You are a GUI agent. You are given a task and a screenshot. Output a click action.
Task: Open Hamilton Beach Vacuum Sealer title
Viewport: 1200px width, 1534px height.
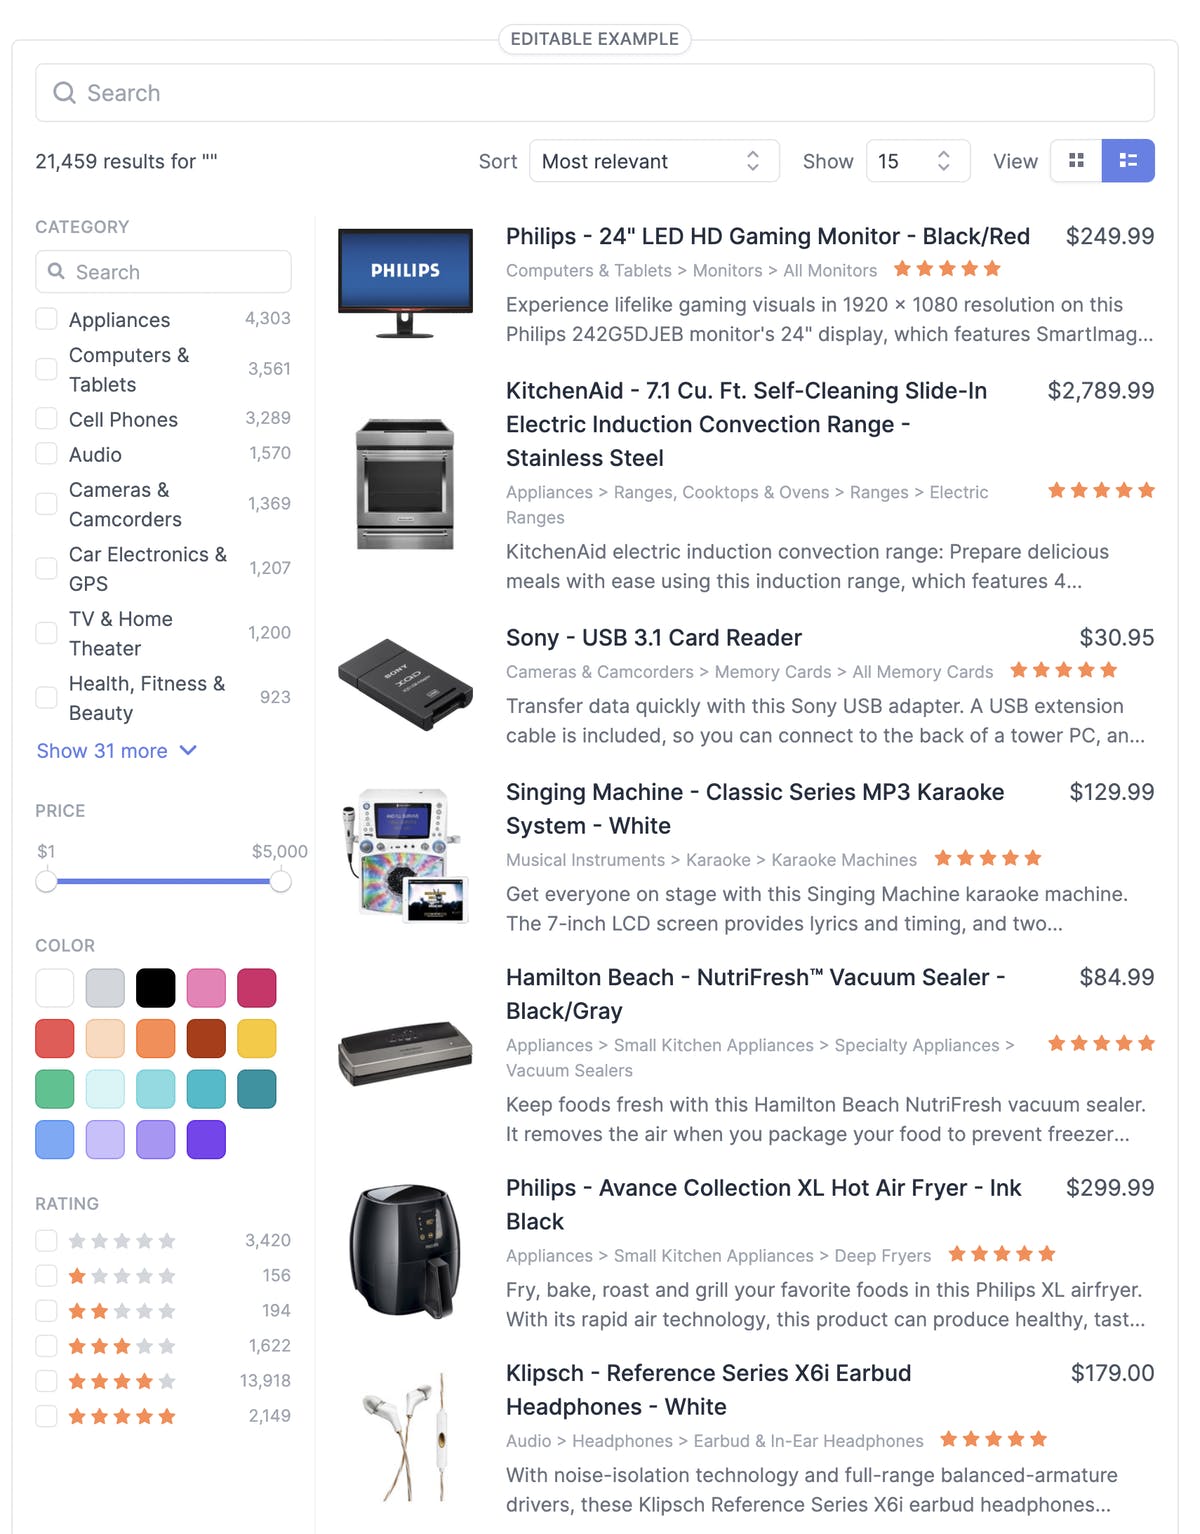[755, 994]
